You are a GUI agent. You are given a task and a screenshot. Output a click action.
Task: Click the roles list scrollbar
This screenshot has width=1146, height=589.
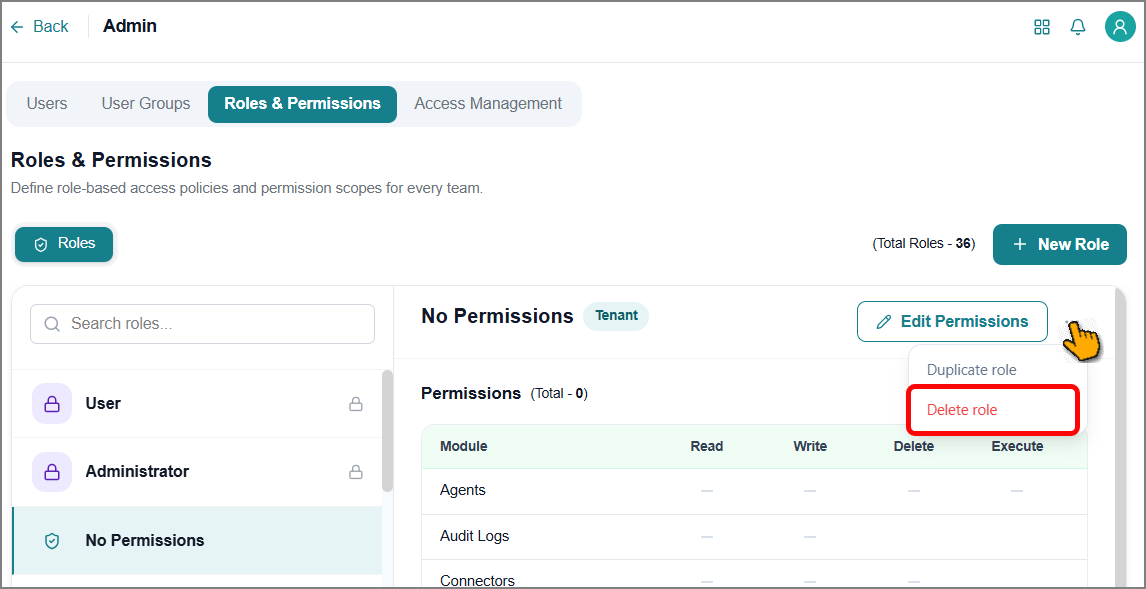point(387,431)
